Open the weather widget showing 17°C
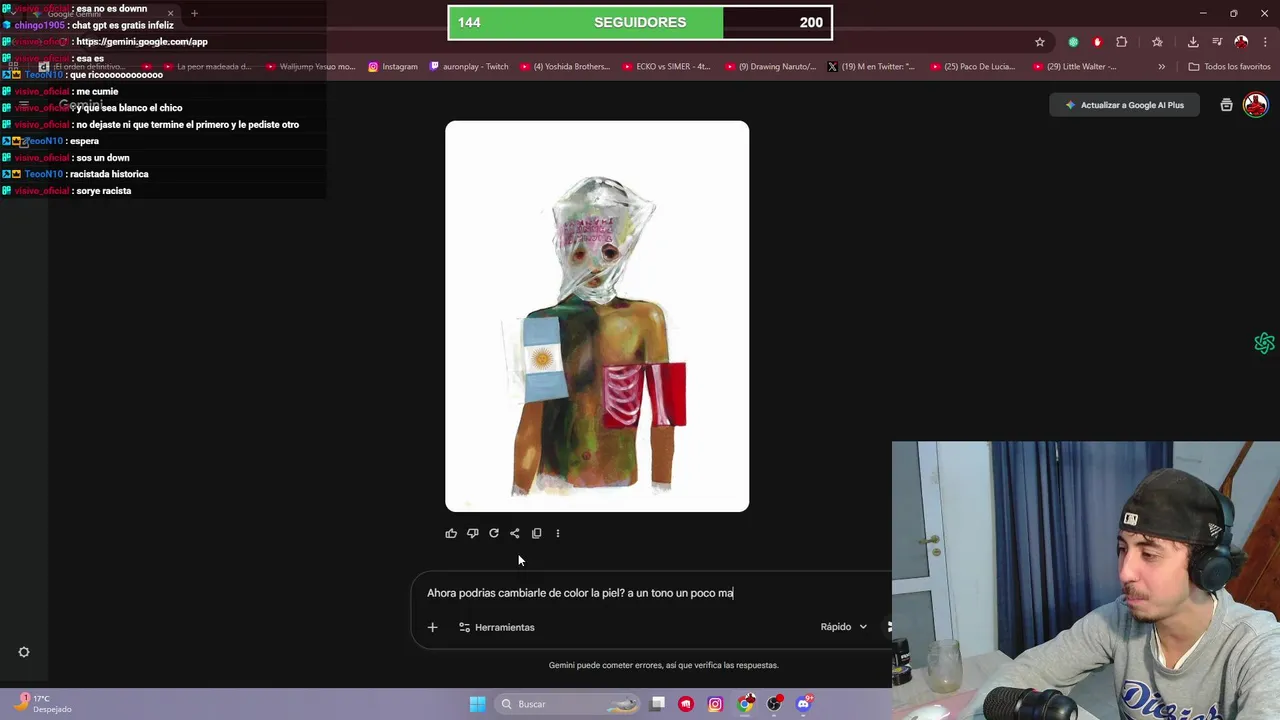This screenshot has width=1280, height=720. point(40,704)
